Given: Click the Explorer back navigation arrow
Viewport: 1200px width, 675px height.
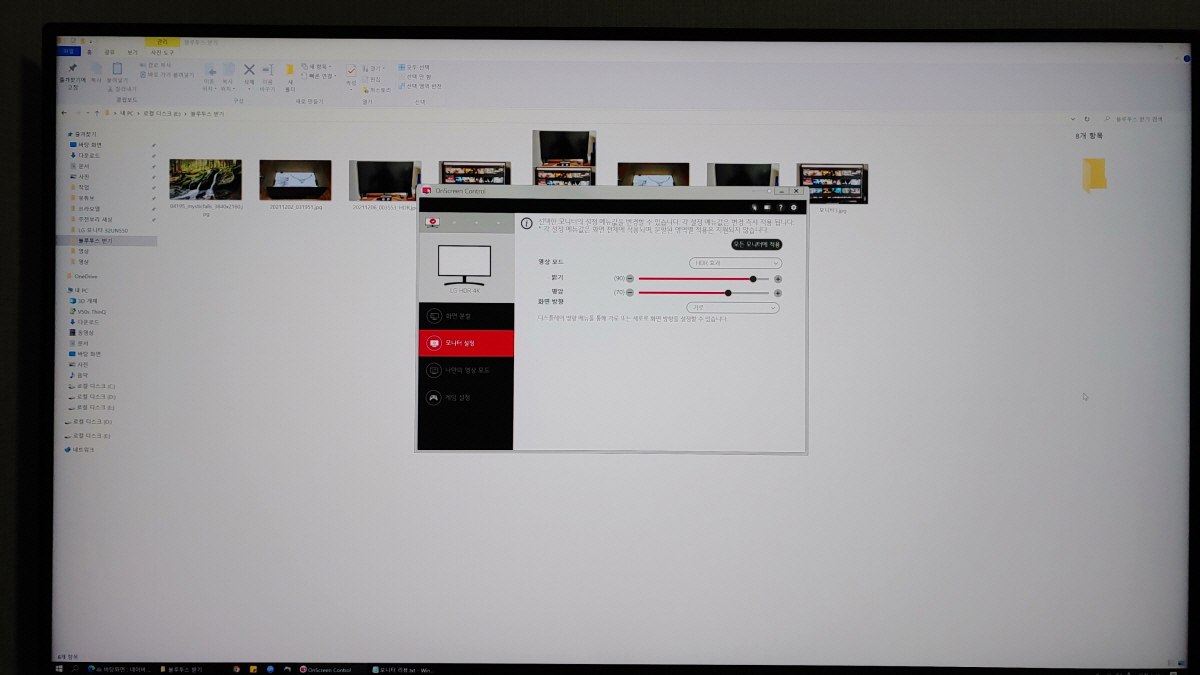Looking at the screenshot, I should (x=66, y=114).
